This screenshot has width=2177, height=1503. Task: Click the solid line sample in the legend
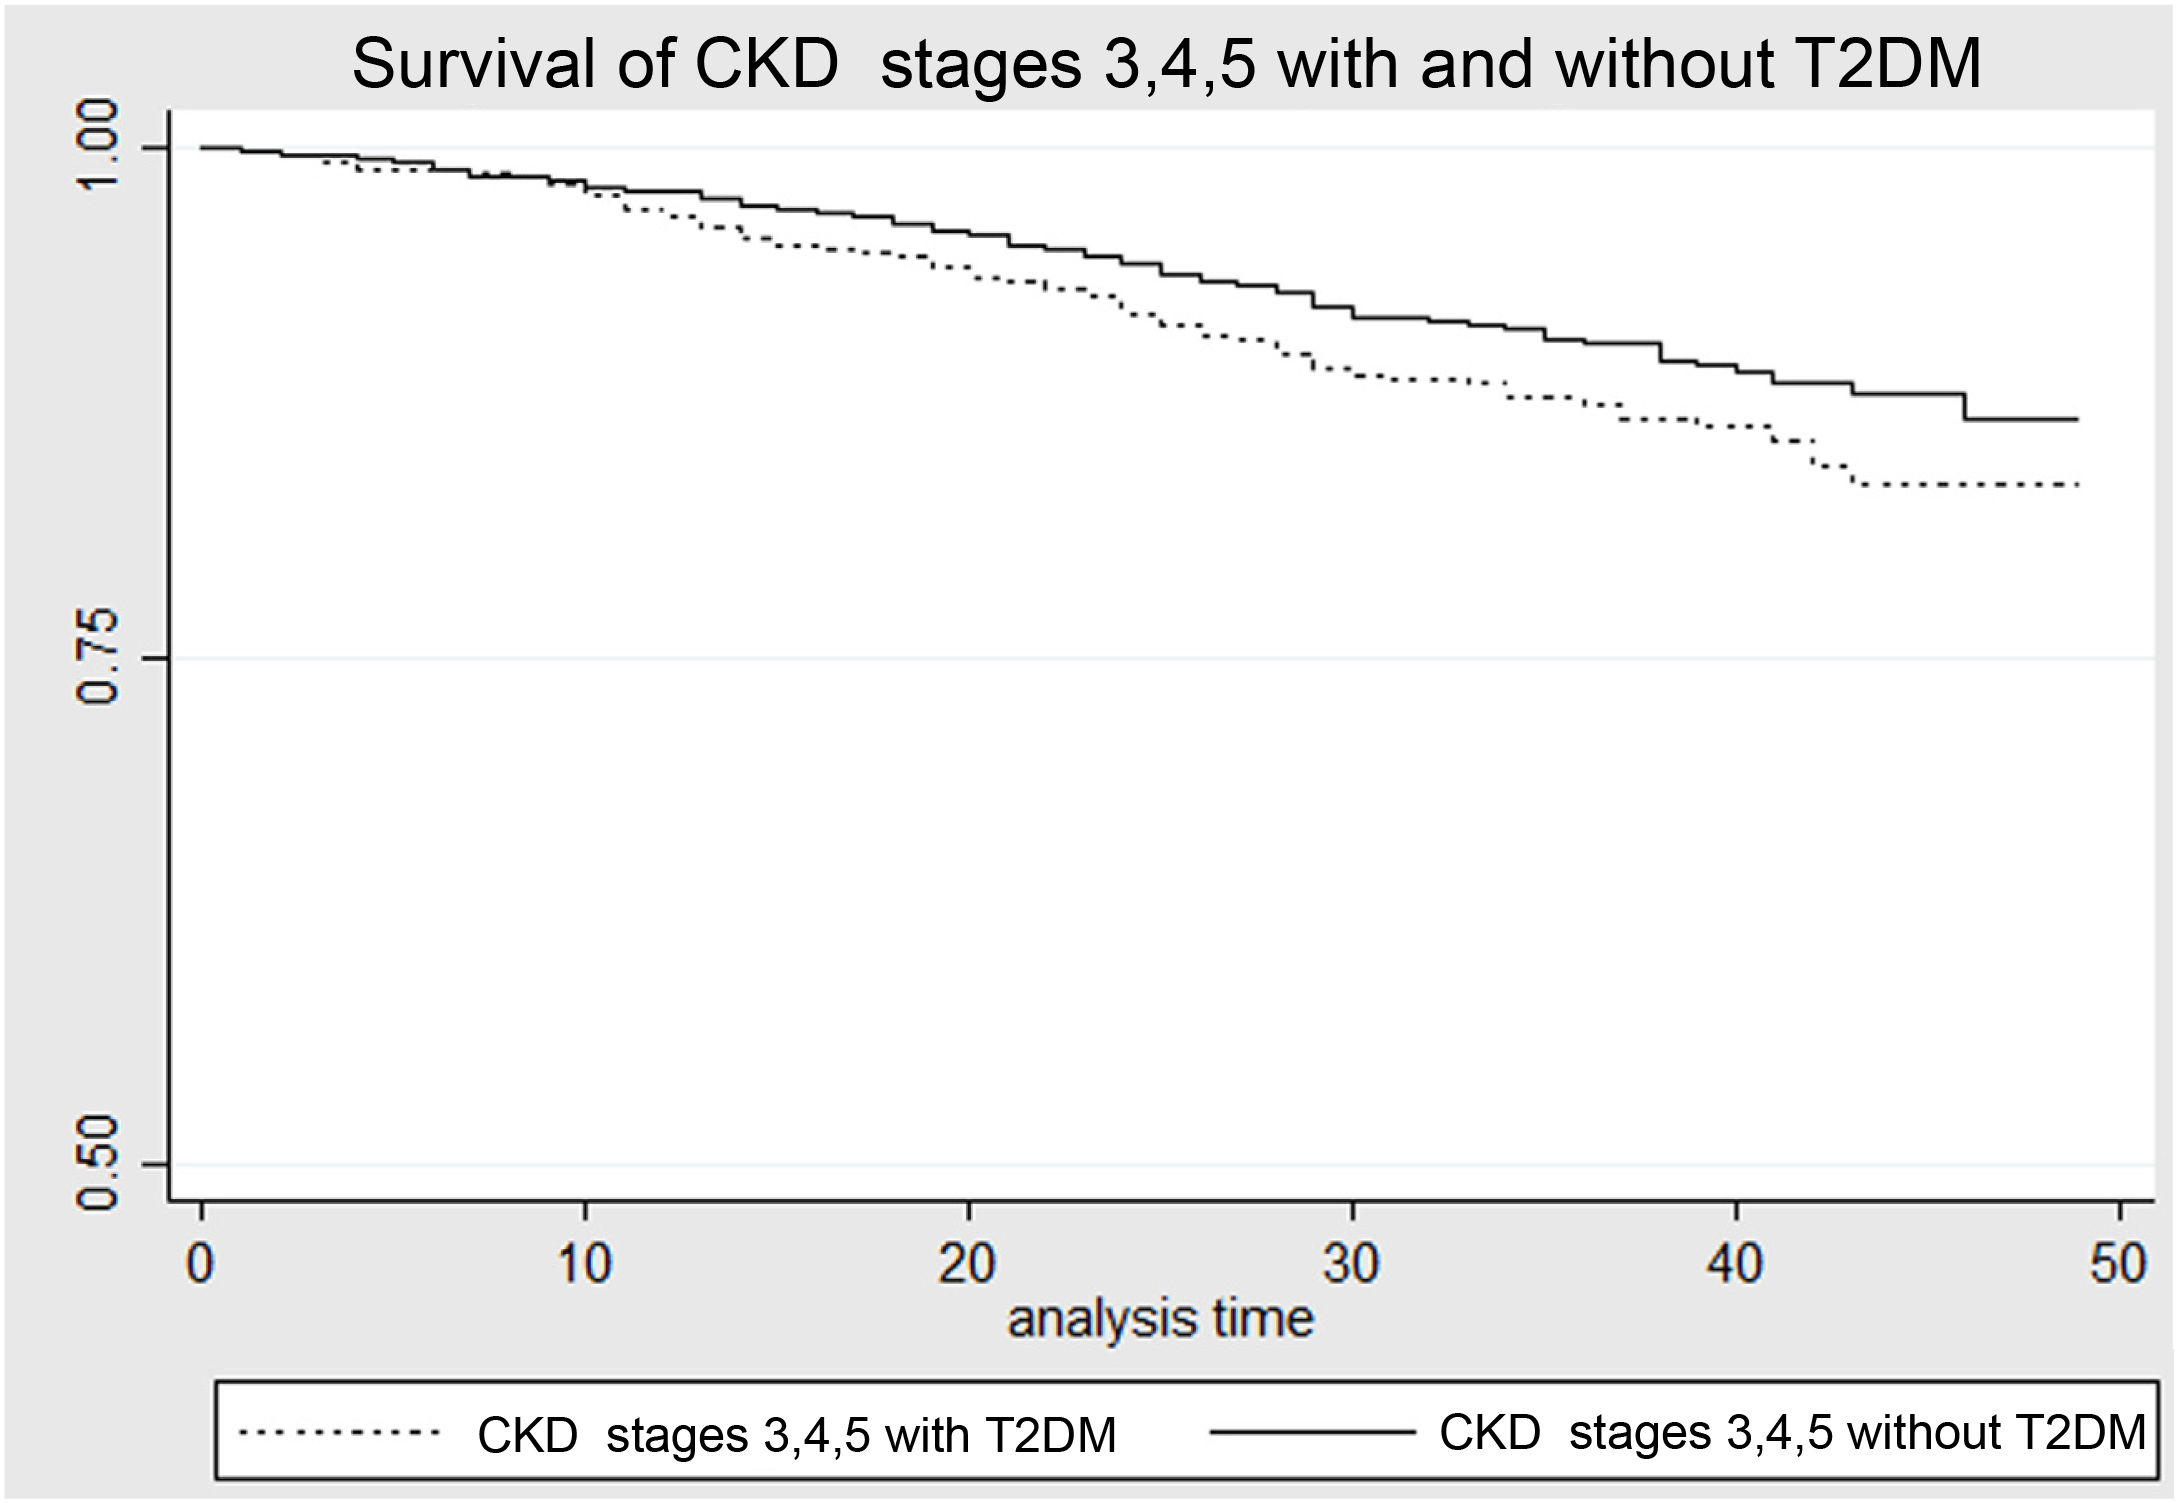(1310, 1433)
